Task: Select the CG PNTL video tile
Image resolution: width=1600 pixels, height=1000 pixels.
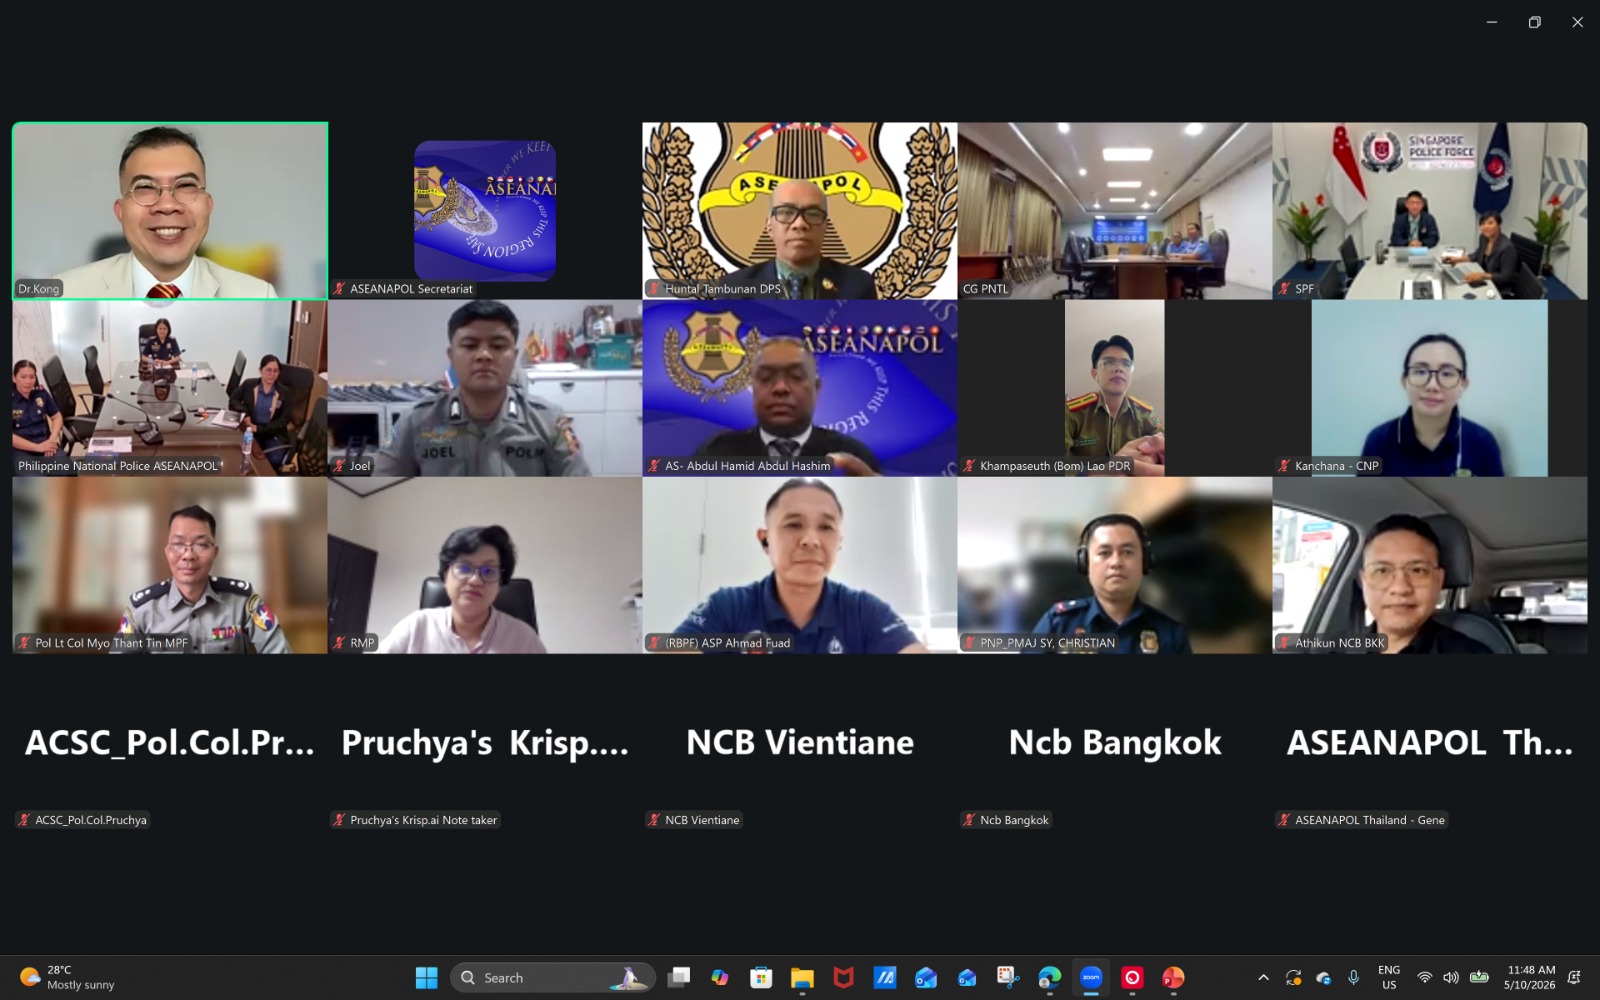Action: pyautogui.click(x=1115, y=211)
